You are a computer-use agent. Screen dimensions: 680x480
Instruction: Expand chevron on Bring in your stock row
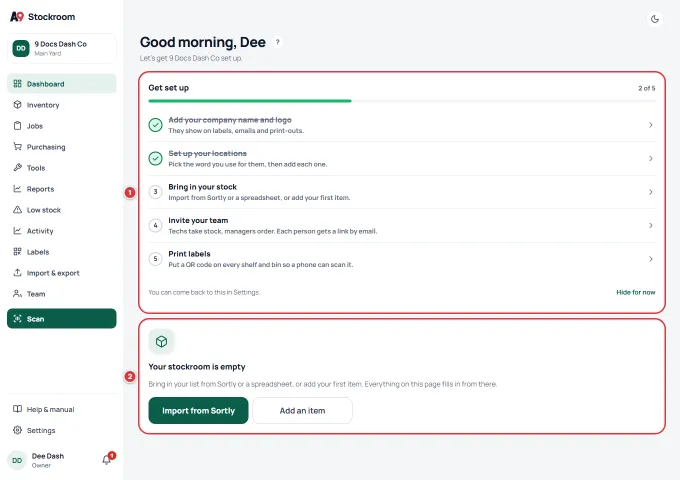(651, 192)
